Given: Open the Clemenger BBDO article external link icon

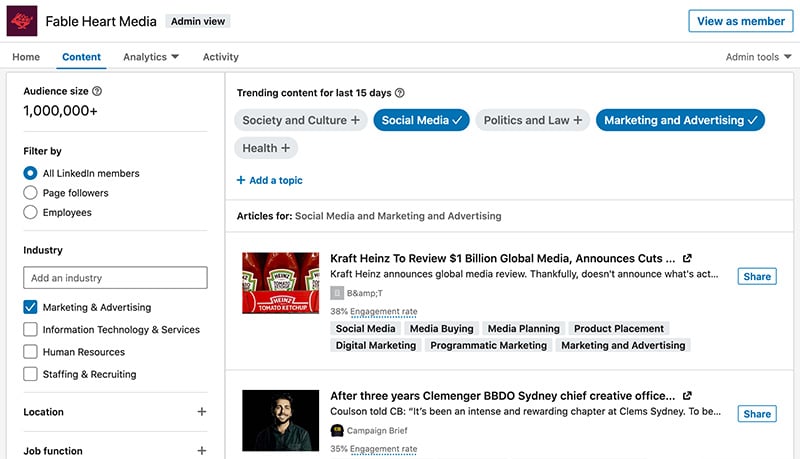Looking at the screenshot, I should pyautogui.click(x=687, y=395).
